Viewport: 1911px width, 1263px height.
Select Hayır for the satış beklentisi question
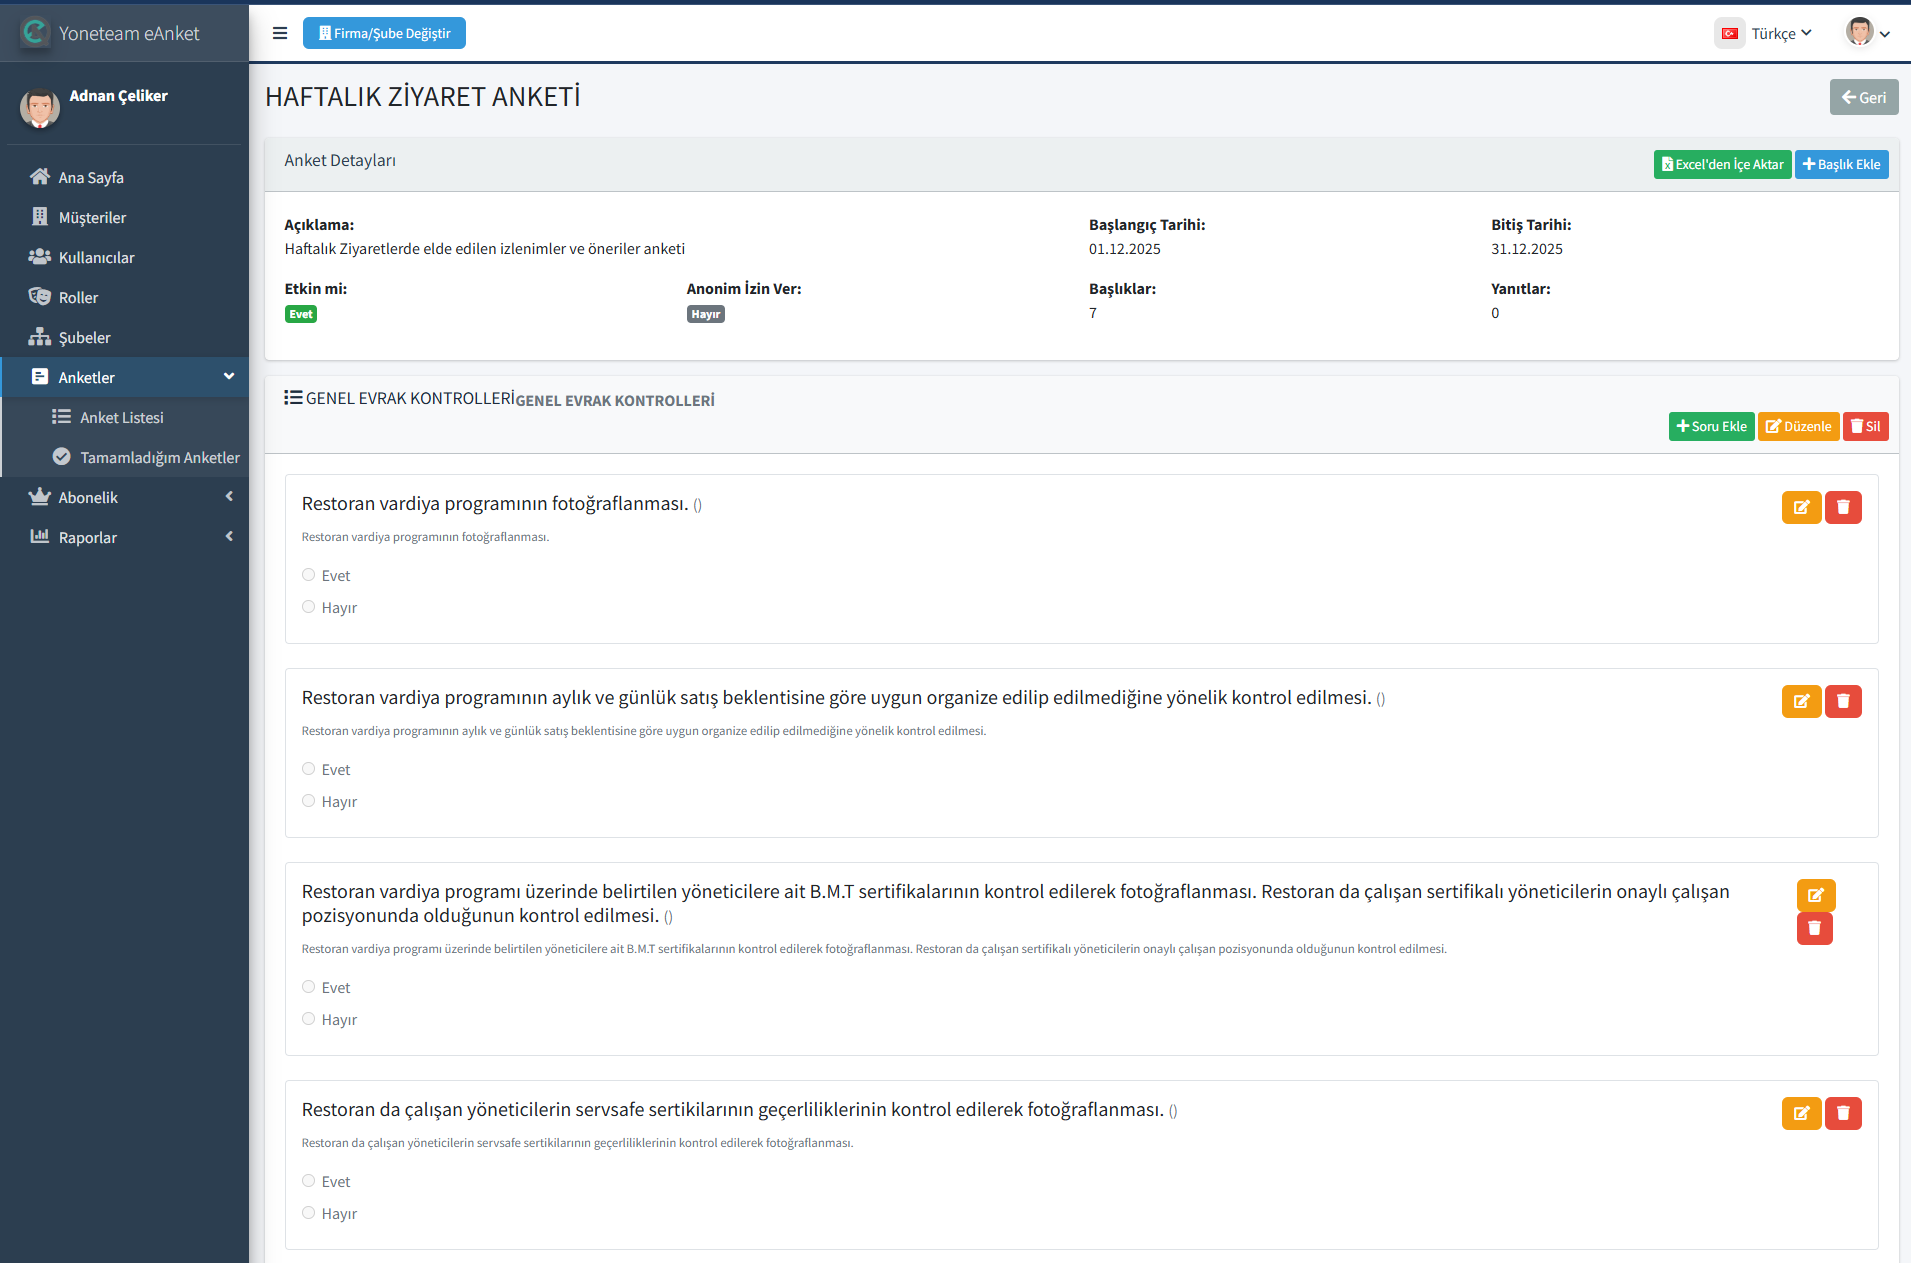pyautogui.click(x=309, y=801)
